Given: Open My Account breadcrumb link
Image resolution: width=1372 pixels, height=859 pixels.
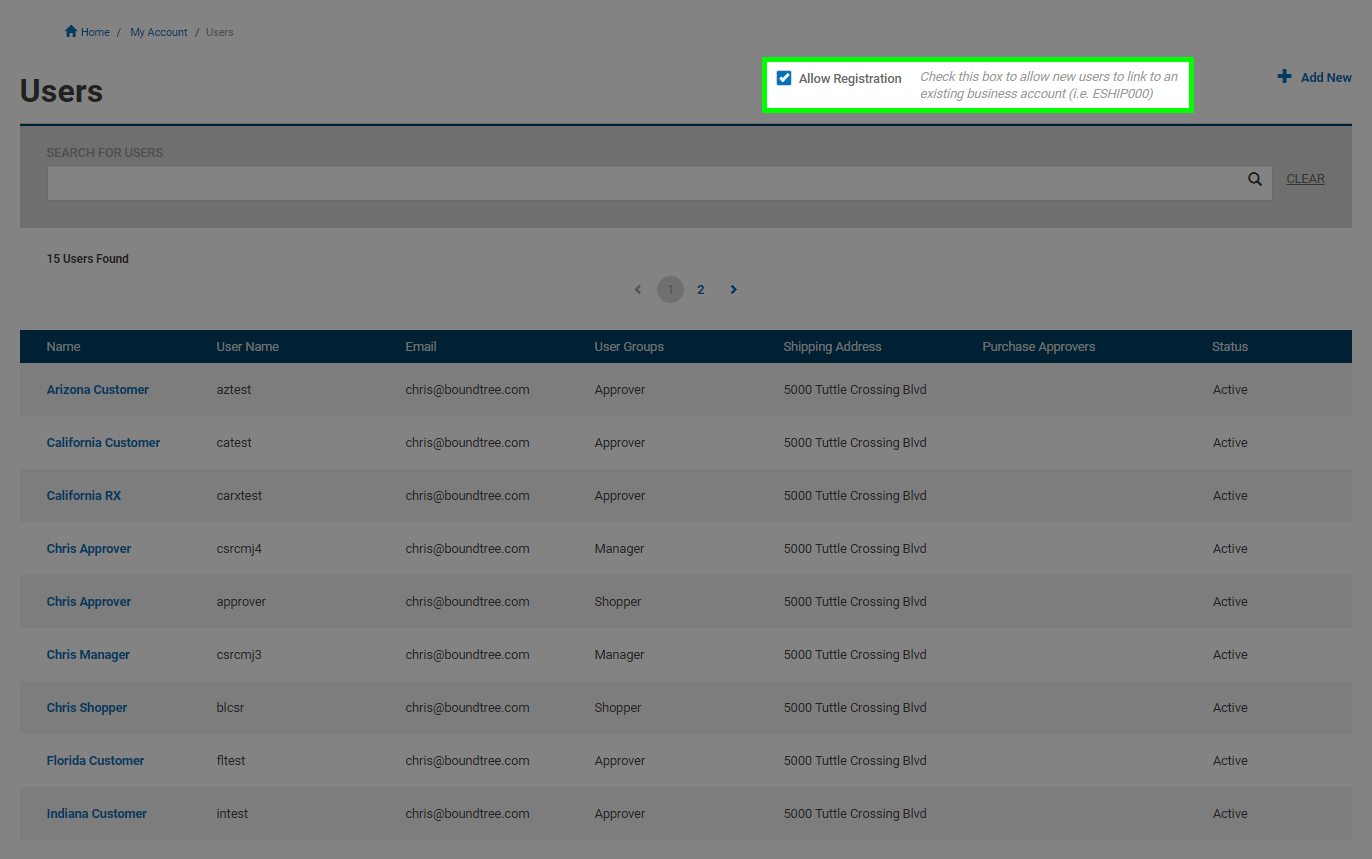Looking at the screenshot, I should point(159,32).
